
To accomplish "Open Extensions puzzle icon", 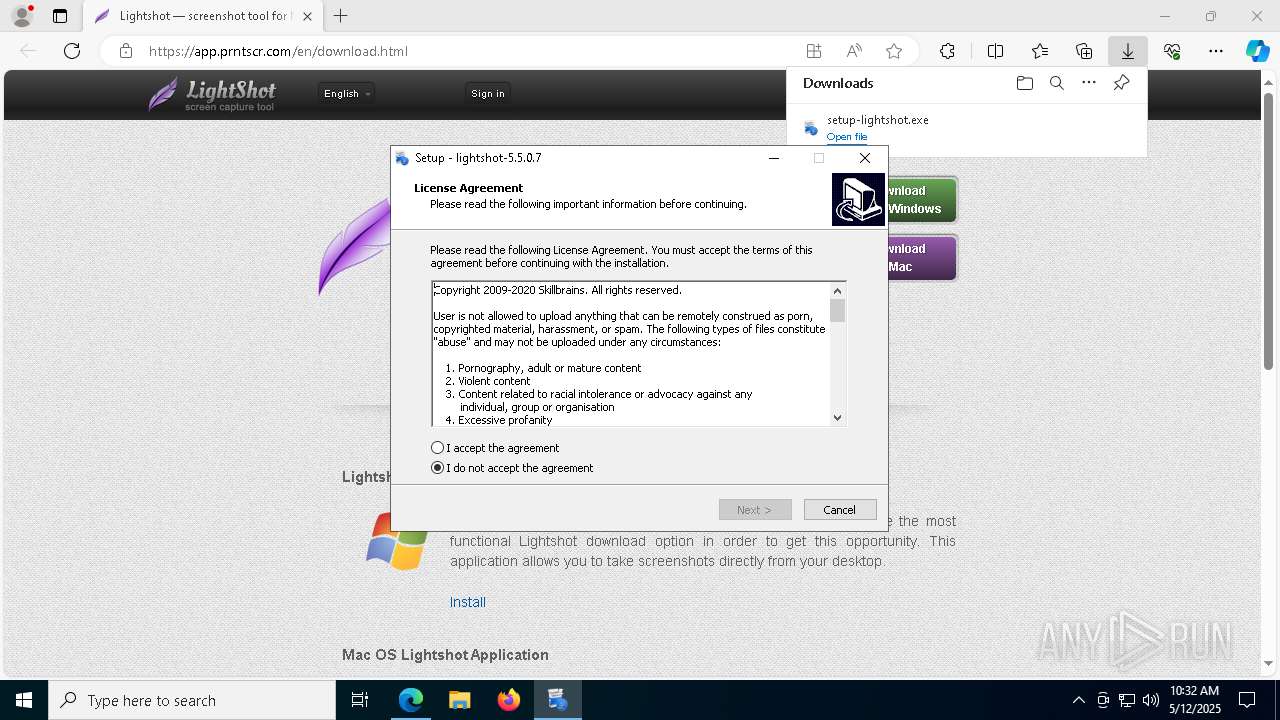I will click(x=947, y=51).
